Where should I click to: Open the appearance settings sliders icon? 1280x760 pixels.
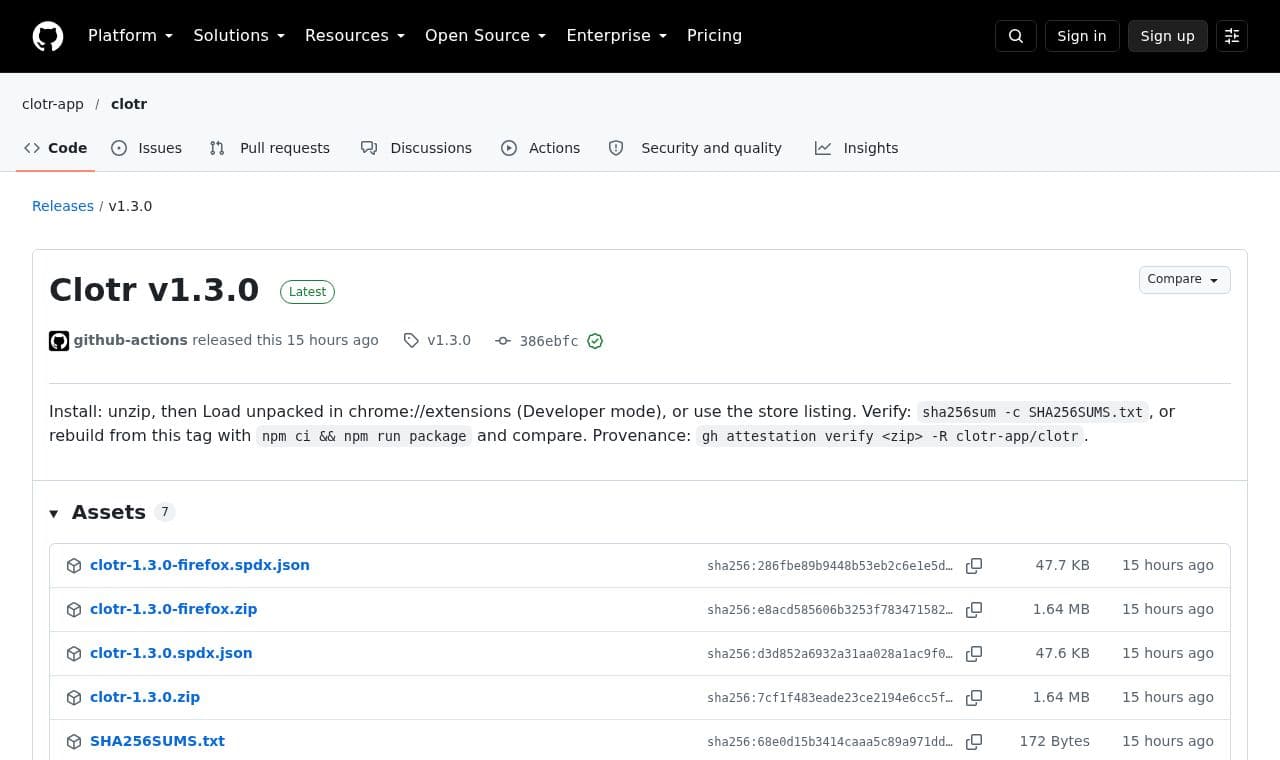point(1232,36)
